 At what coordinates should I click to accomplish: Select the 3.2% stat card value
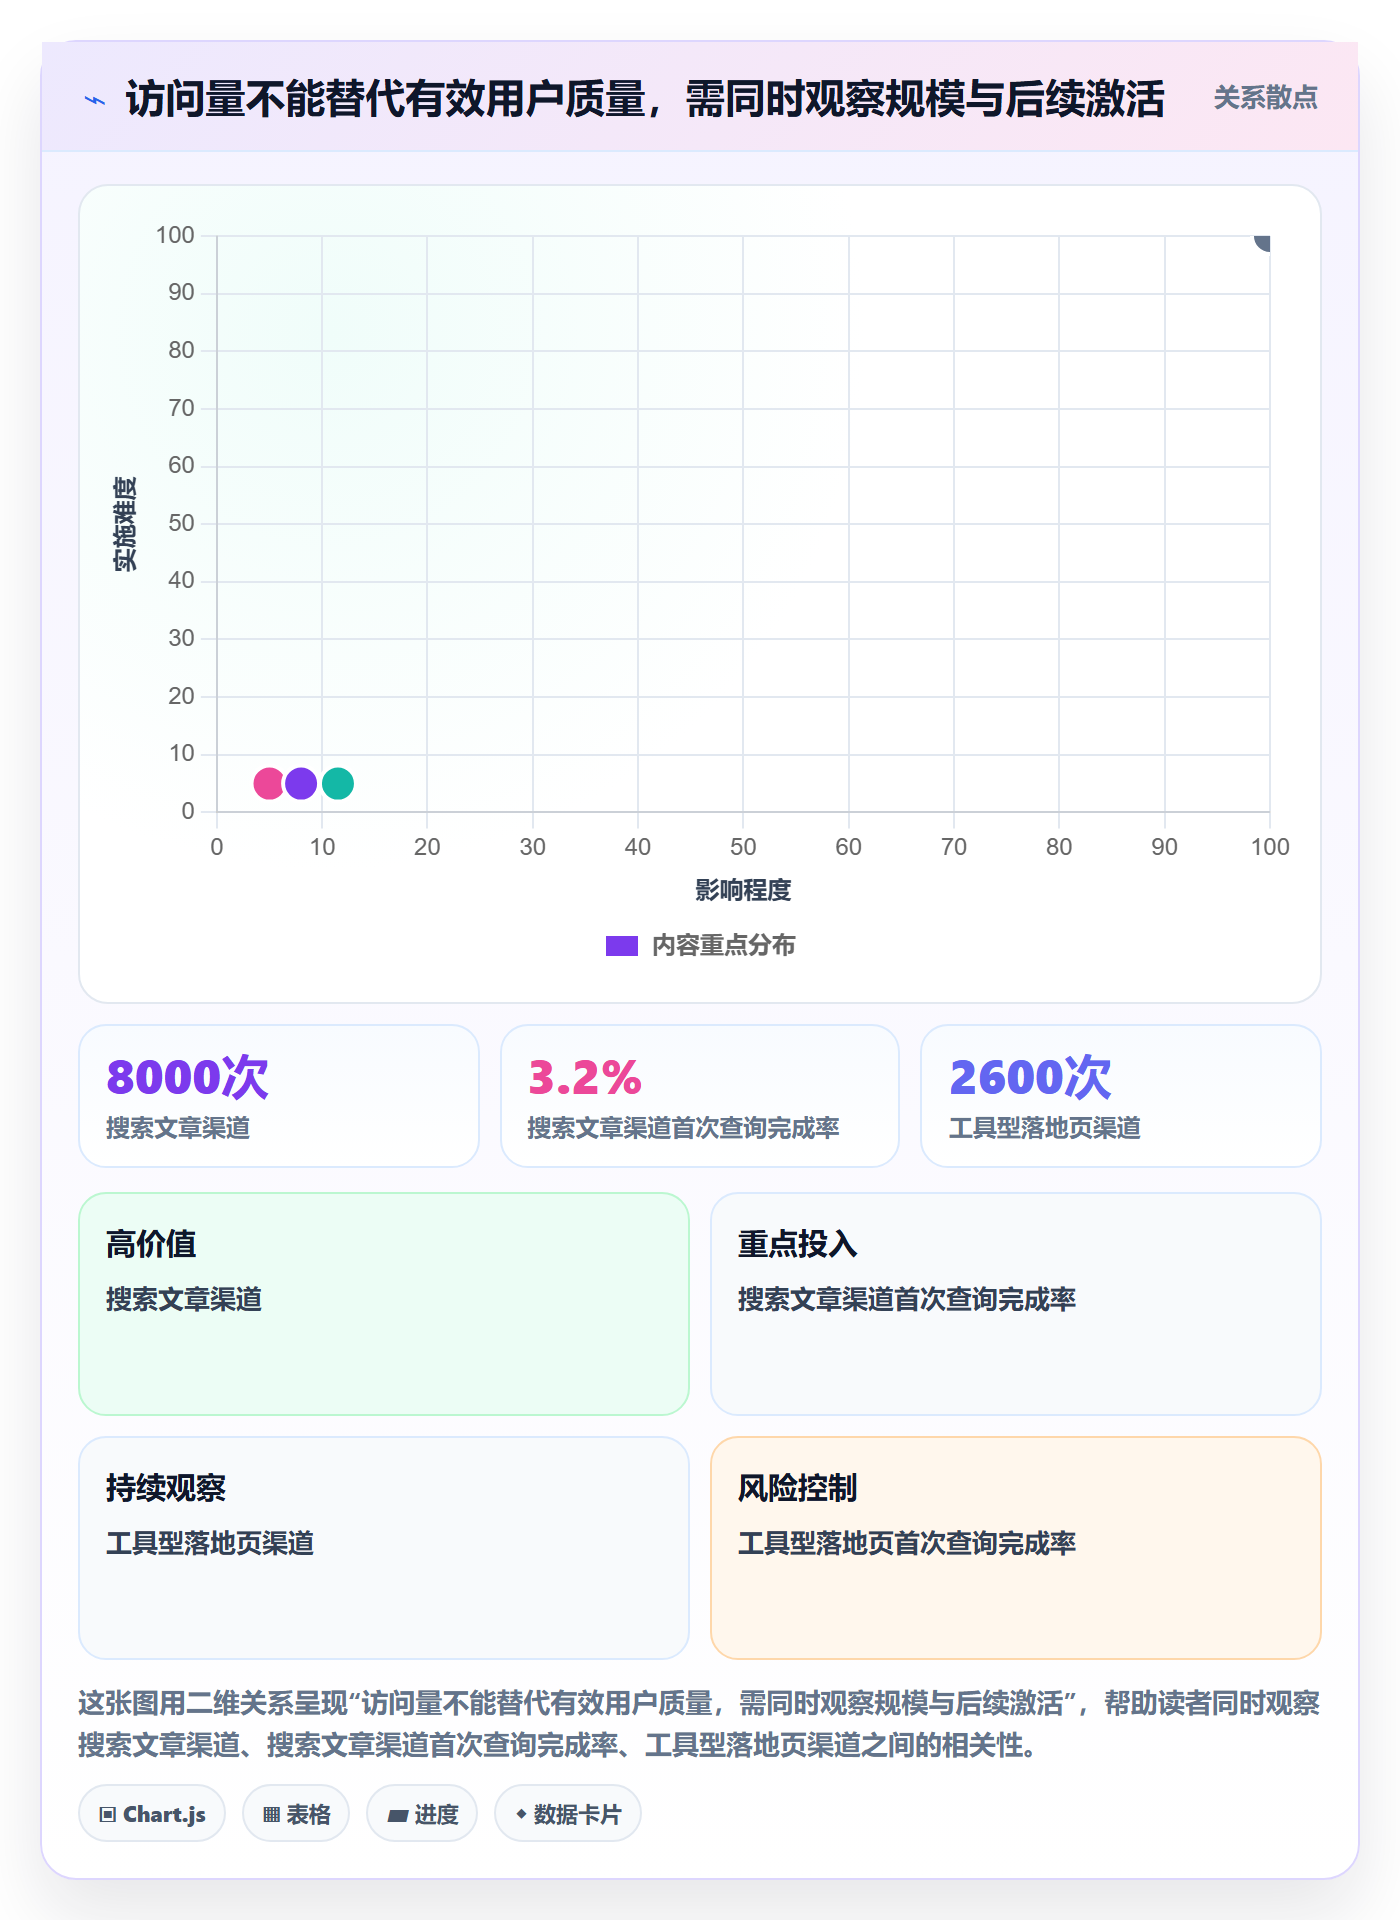[585, 1078]
